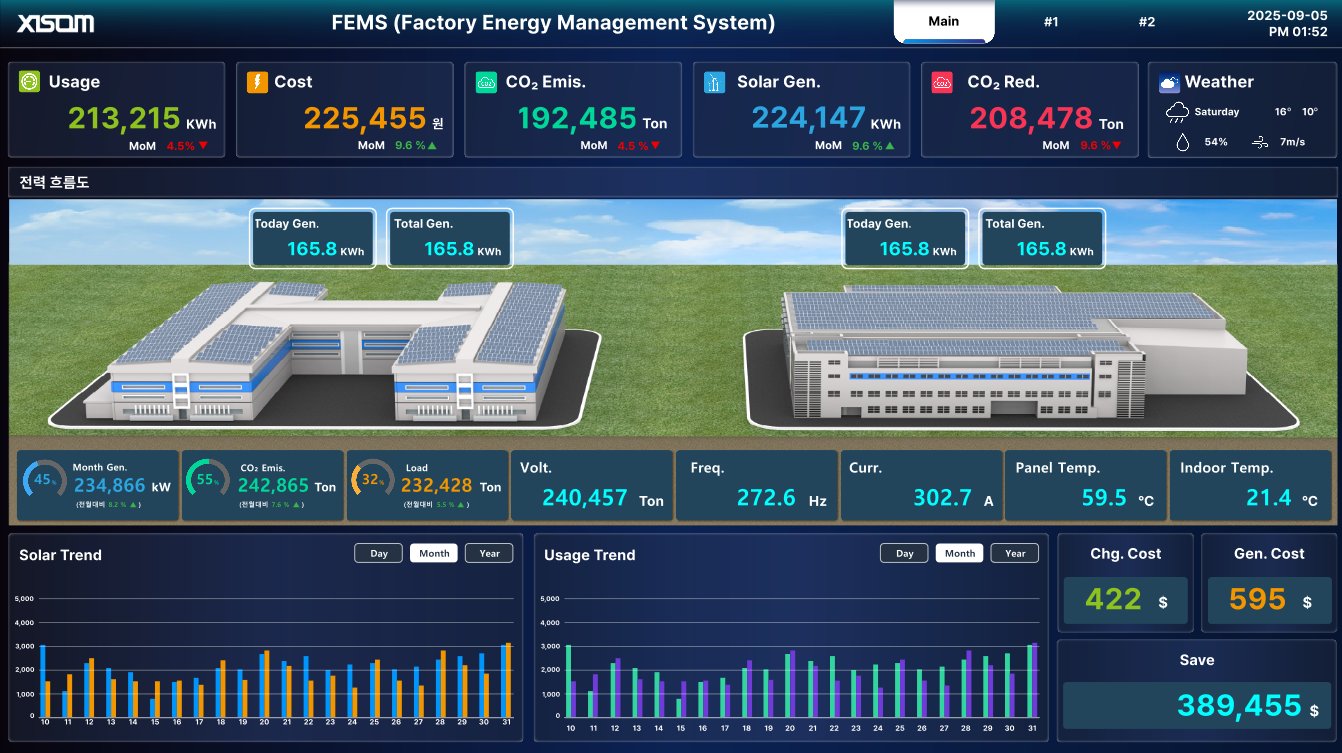
Task: Set Solar Trend to Day view
Action: coord(378,553)
